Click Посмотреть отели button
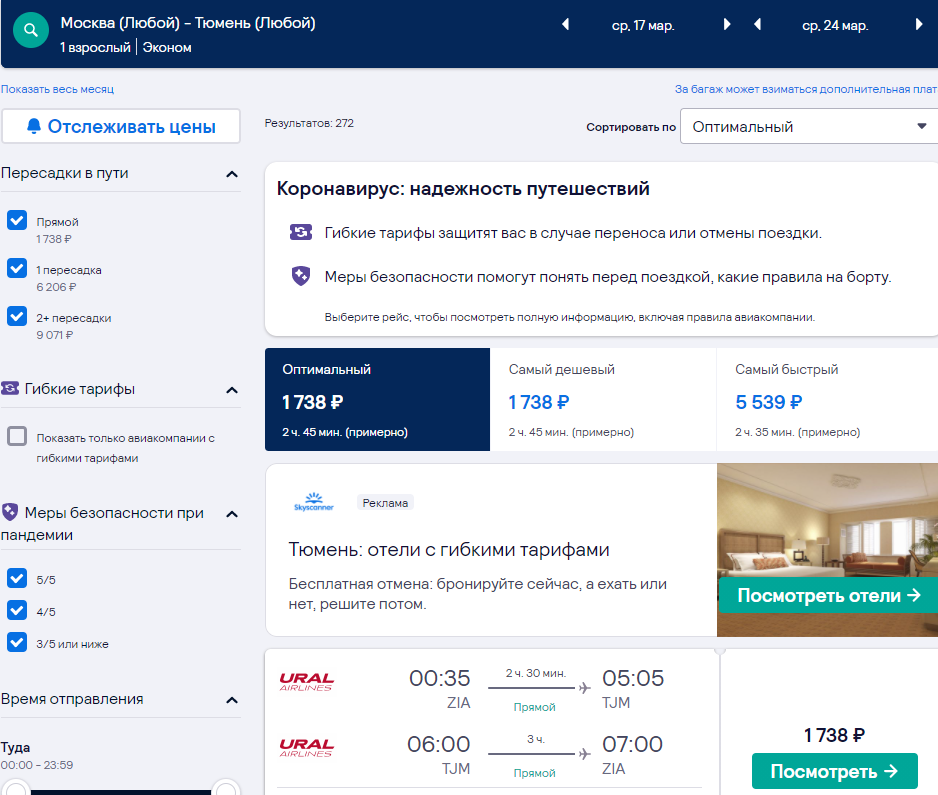 829,595
